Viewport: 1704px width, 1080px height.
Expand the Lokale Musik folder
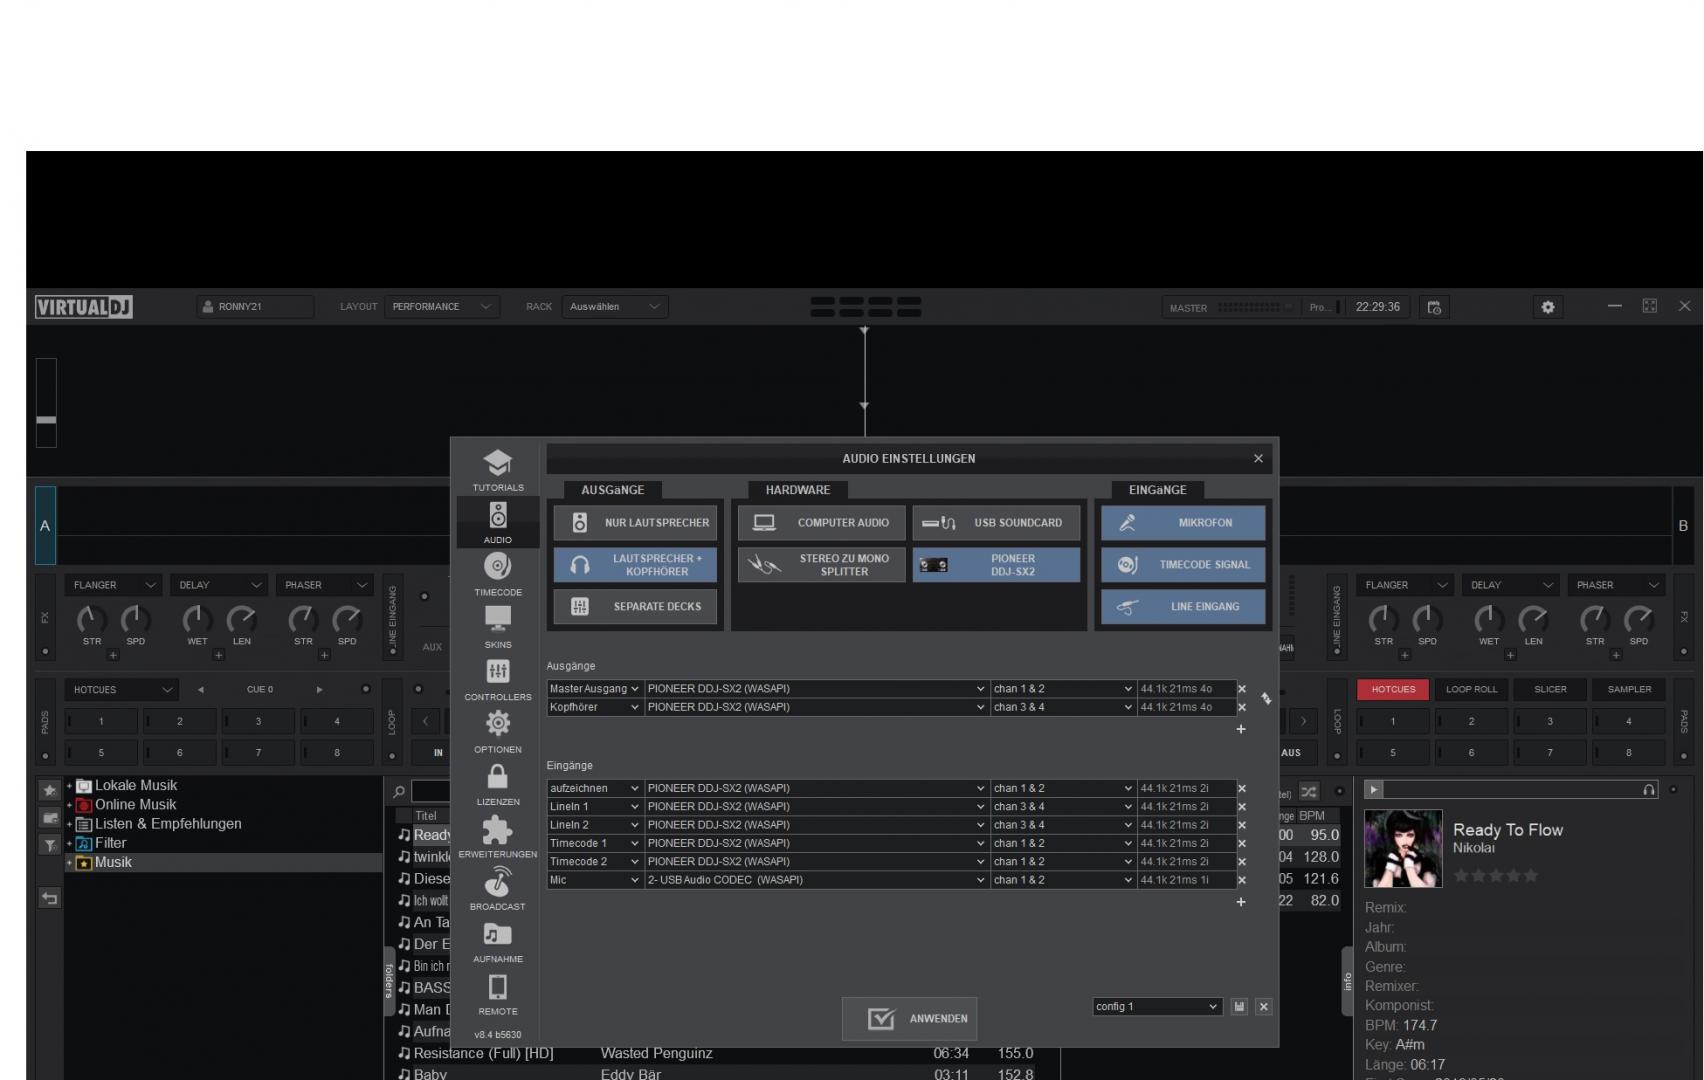[70, 786]
